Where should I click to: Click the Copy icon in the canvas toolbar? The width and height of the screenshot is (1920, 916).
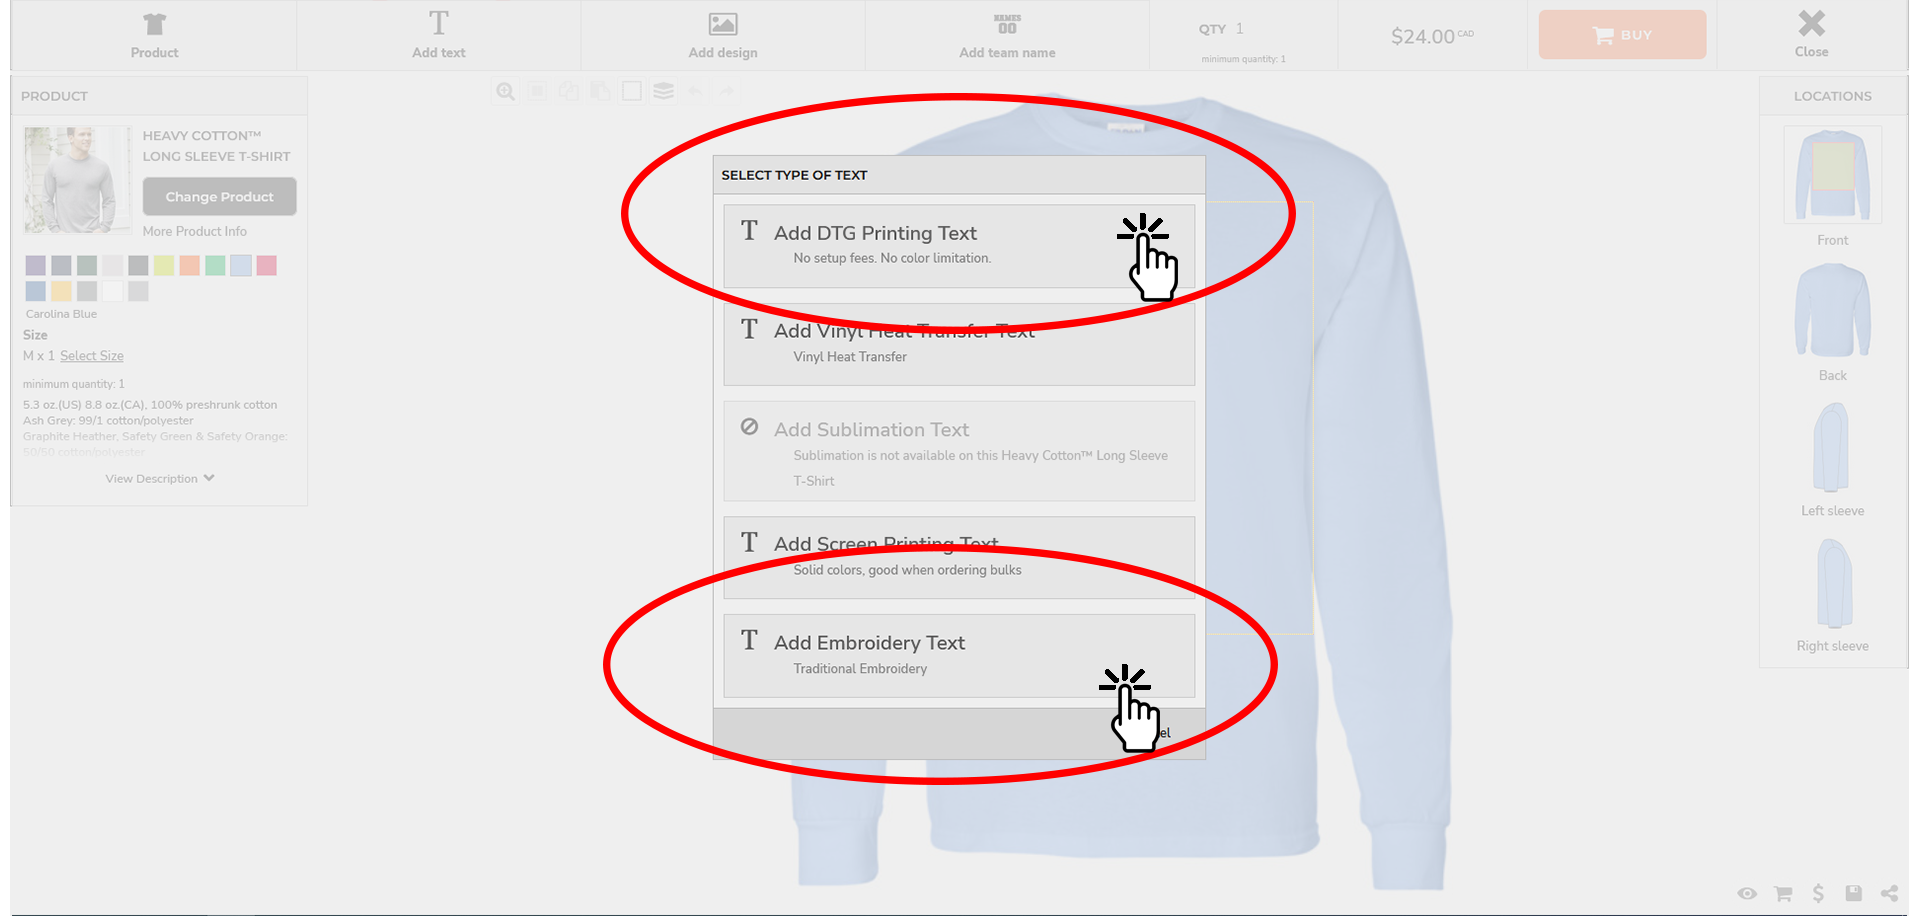tap(568, 91)
